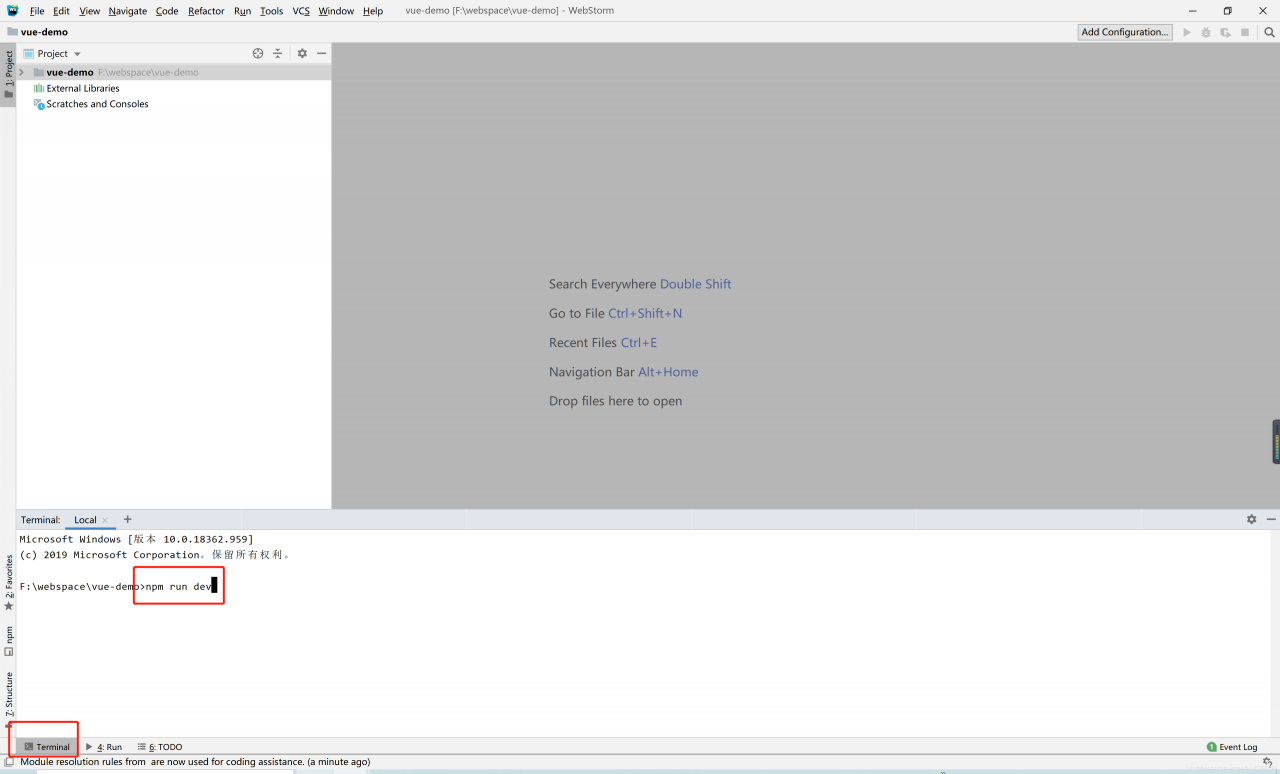Open the View menu
This screenshot has height=774, width=1280.
click(90, 11)
